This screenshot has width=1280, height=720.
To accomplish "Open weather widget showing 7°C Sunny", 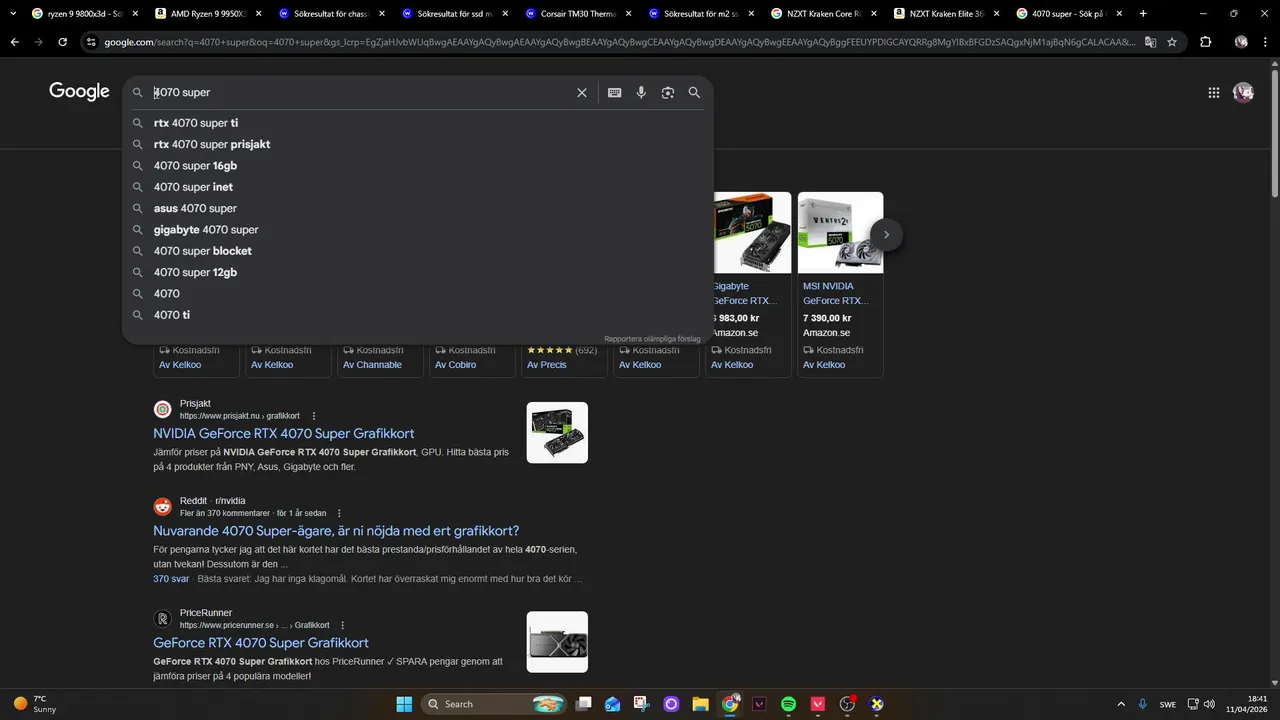I will click(x=36, y=704).
